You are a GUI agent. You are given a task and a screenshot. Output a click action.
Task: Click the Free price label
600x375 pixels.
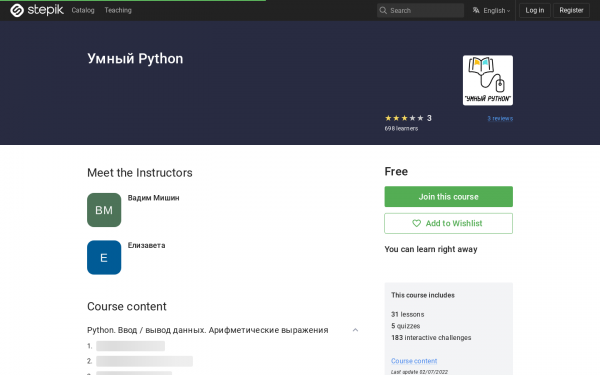tap(396, 171)
